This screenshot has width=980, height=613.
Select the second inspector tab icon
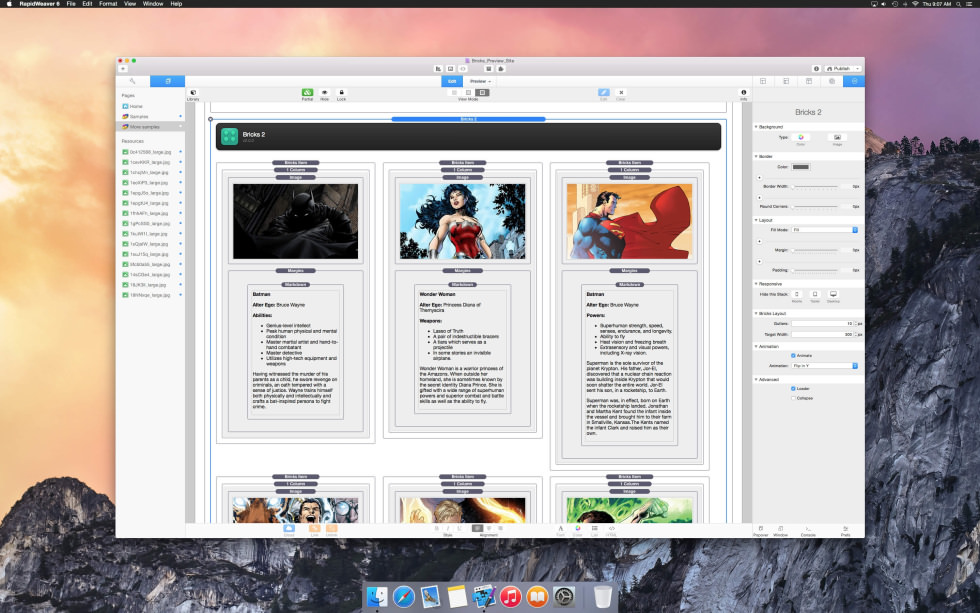coord(786,81)
